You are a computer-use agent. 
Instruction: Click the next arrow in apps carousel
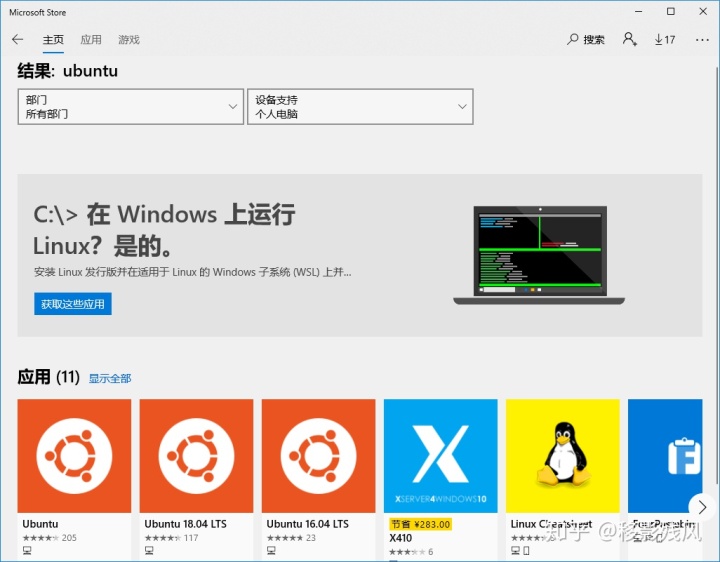tap(702, 507)
